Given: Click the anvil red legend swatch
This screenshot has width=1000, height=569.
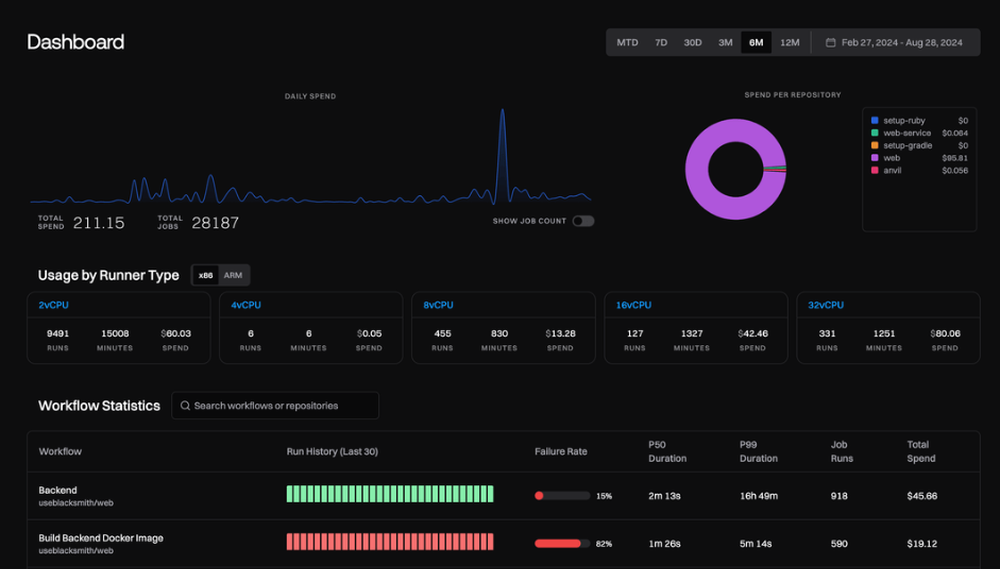Looking at the screenshot, I should coord(875,170).
